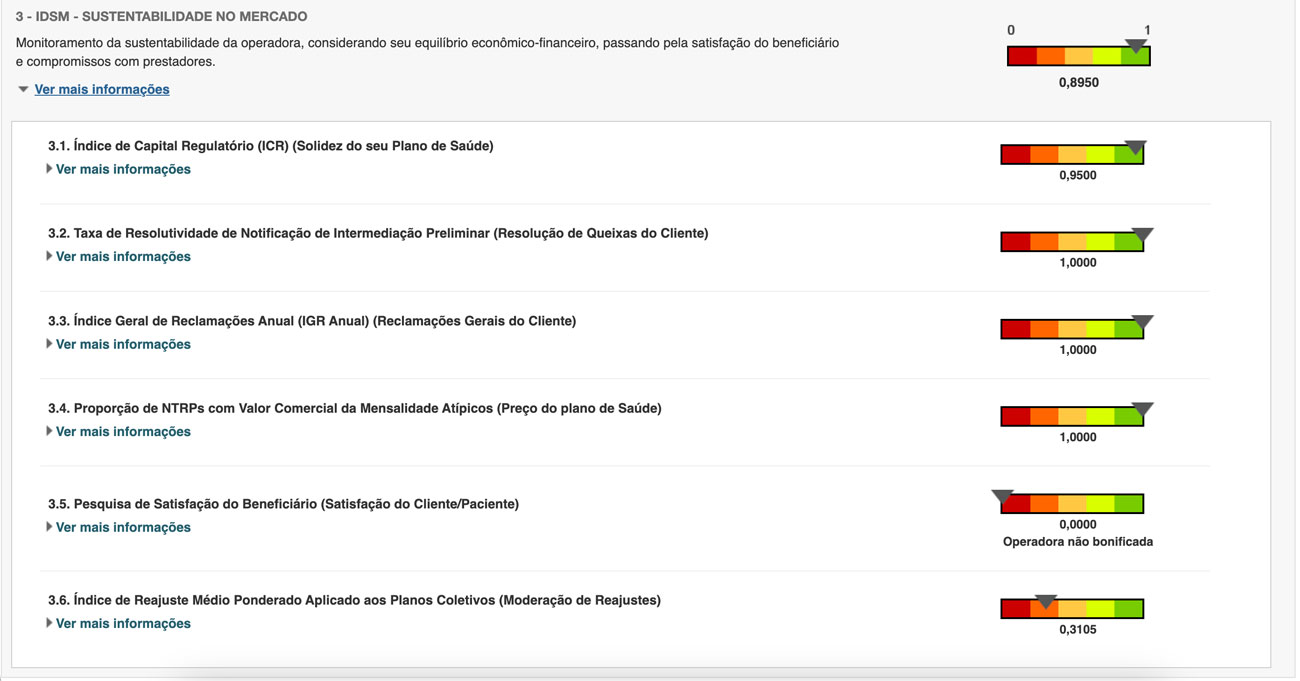Click the color gauge scoring 0,8950

1079,56
